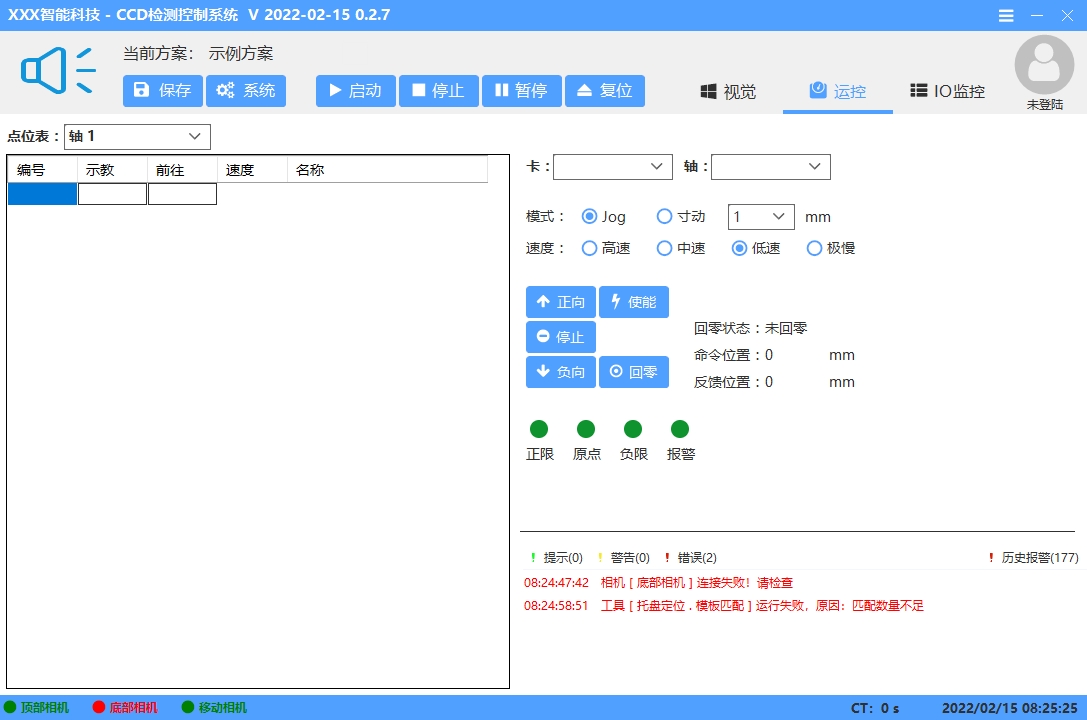Select Jog mode

coord(590,216)
